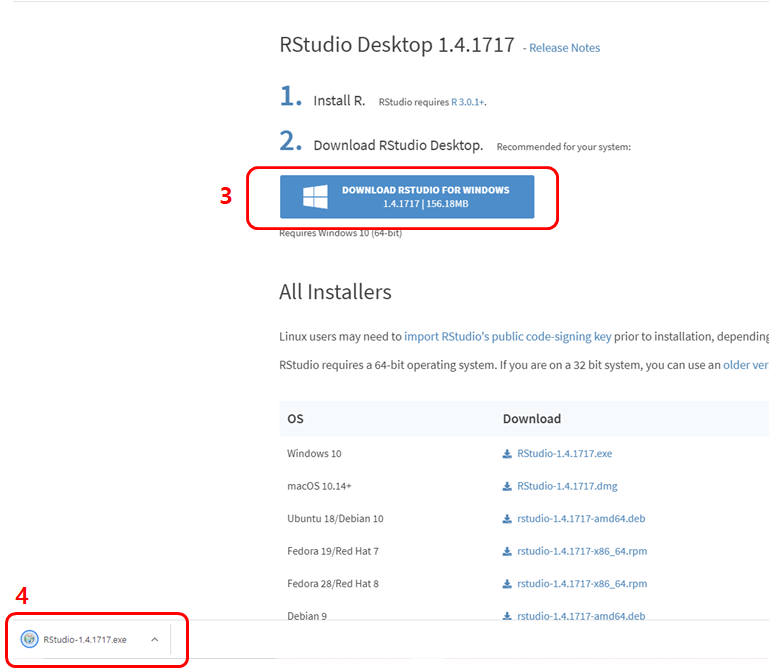Click the All Installers heading
The width and height of the screenshot is (770, 669).
tap(335, 292)
